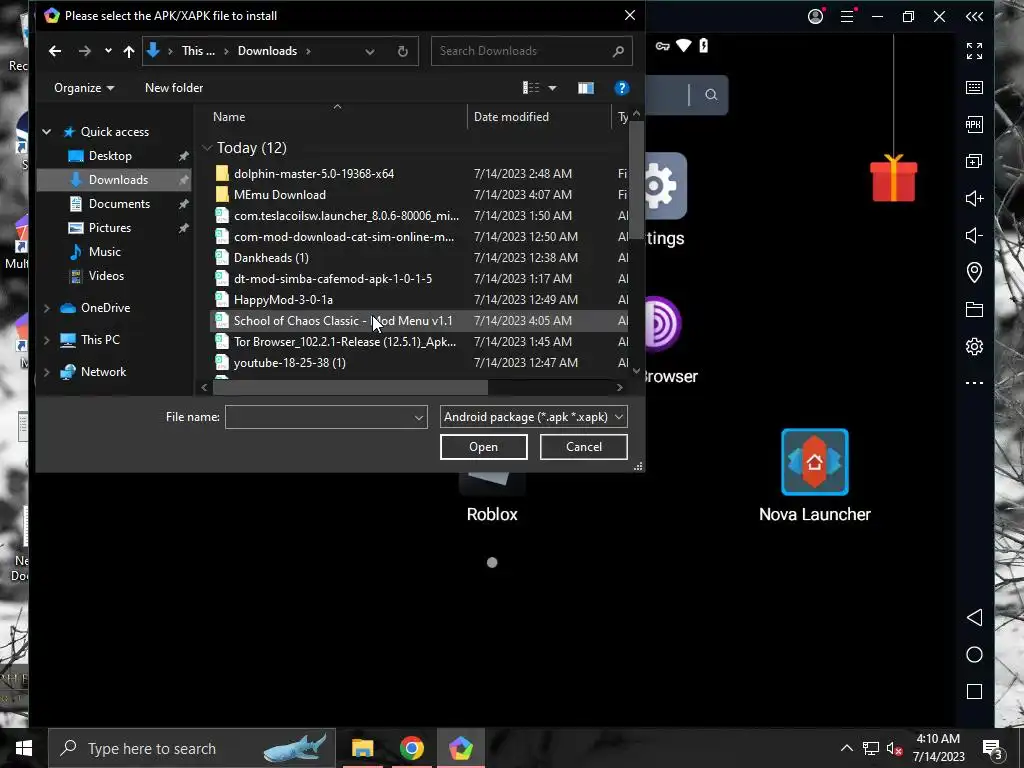Screen dimensions: 1024x768
Task: Select Videos in navigation pane
Action: [106, 276]
